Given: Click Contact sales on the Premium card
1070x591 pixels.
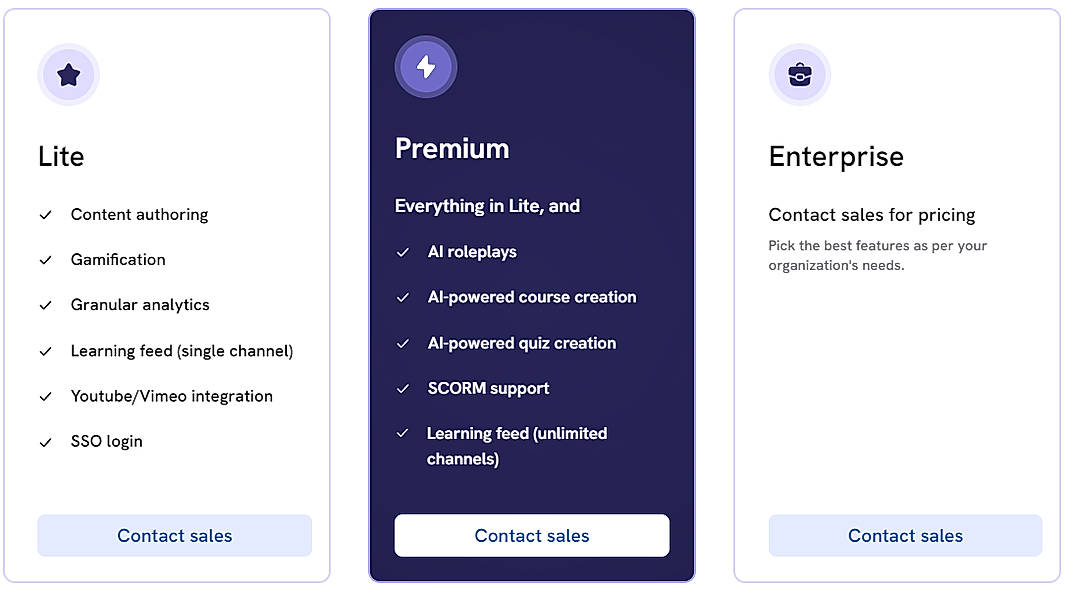Looking at the screenshot, I should tap(531, 535).
